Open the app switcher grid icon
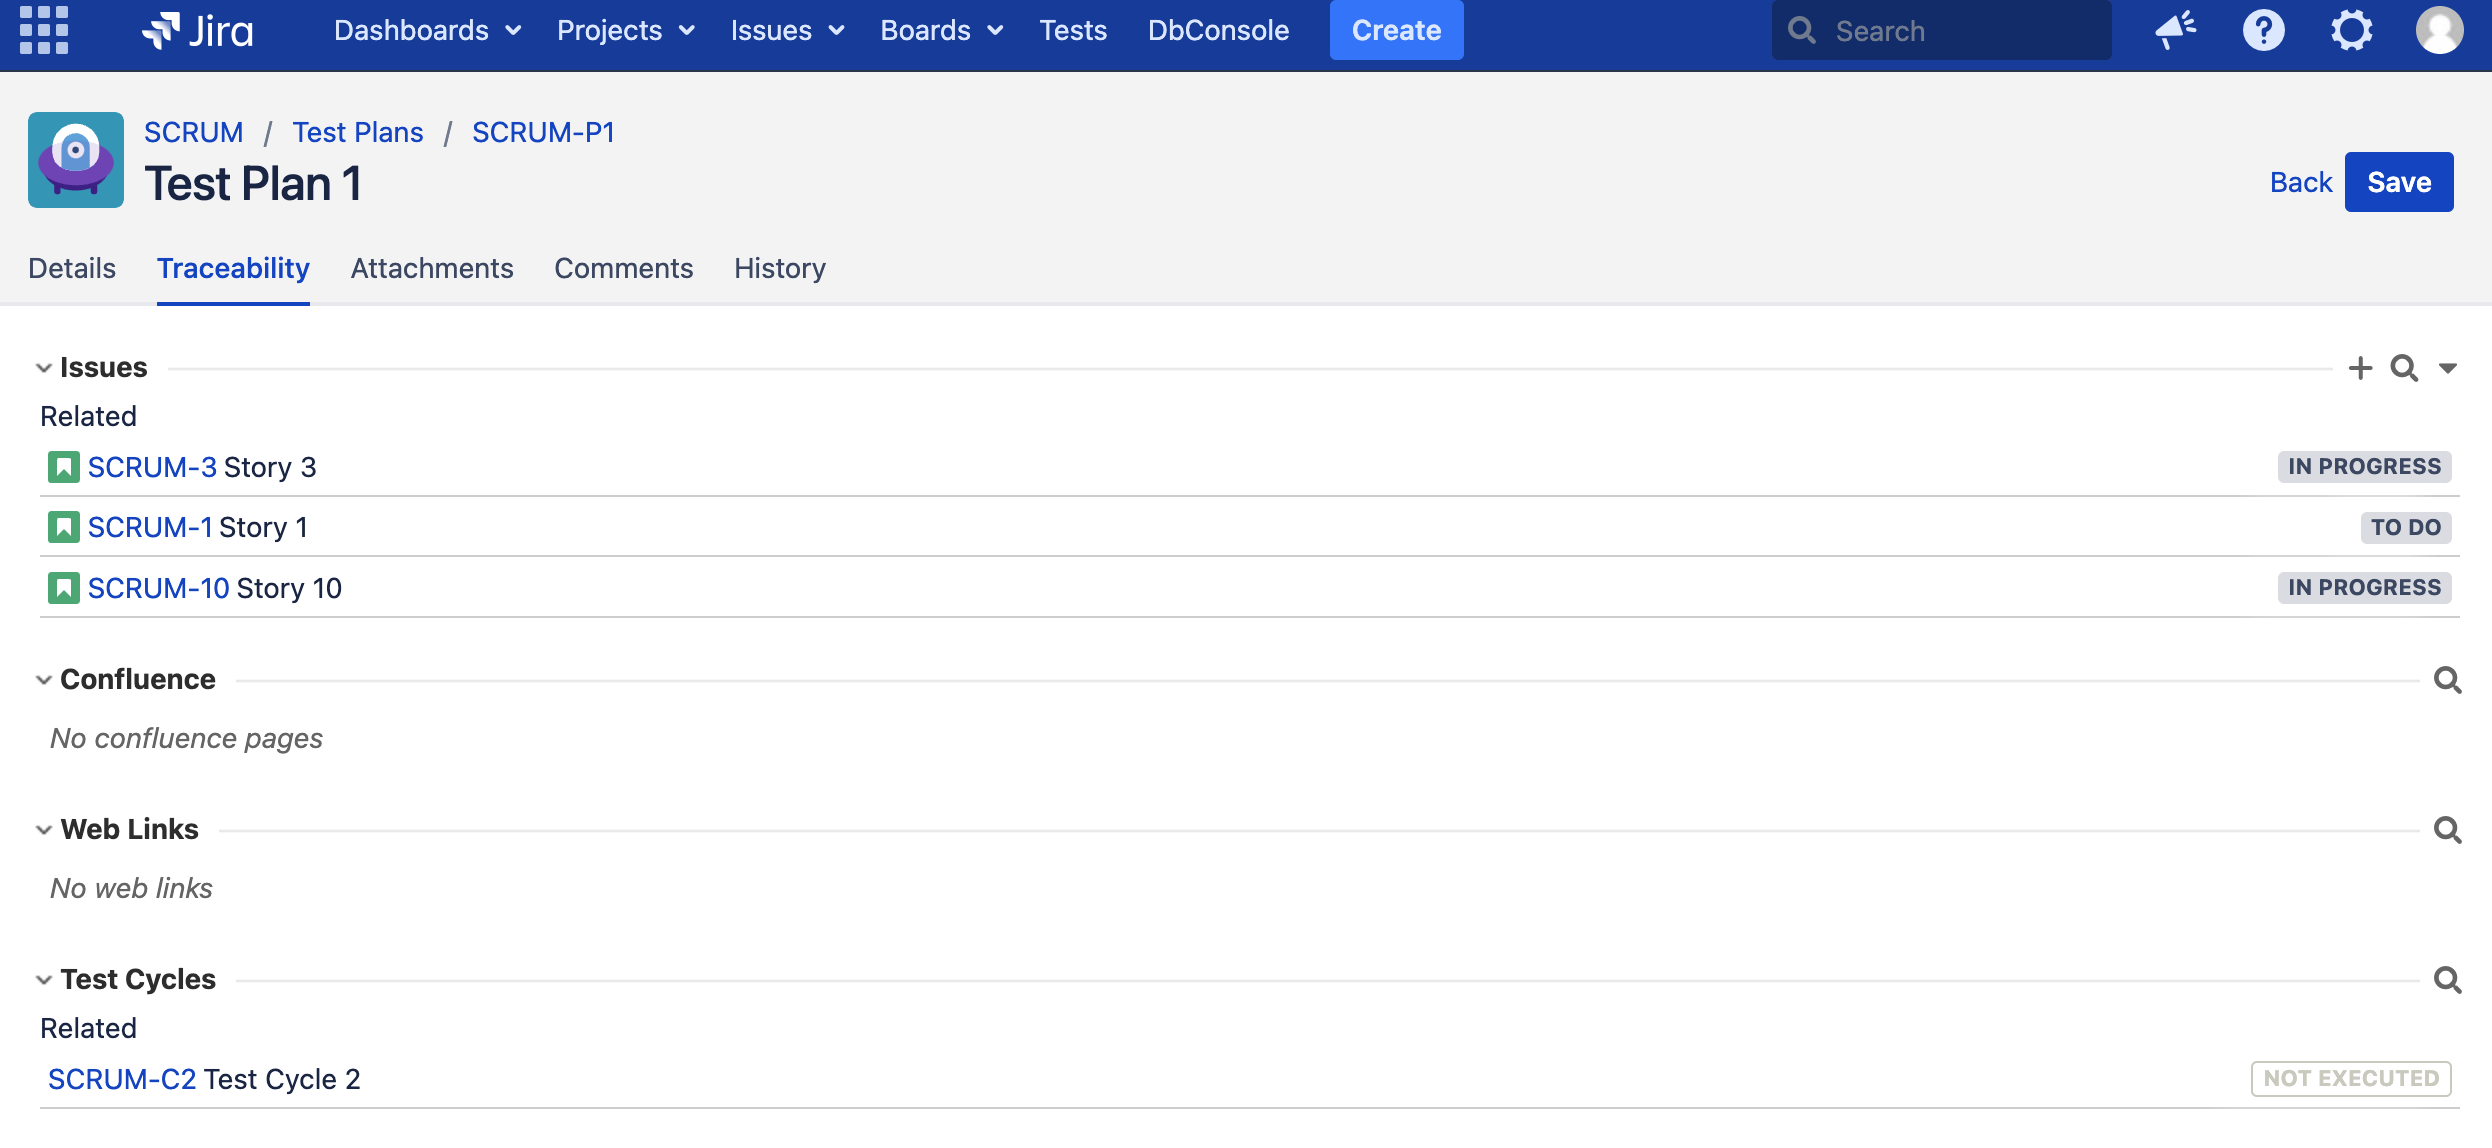The width and height of the screenshot is (2492, 1148). (44, 30)
